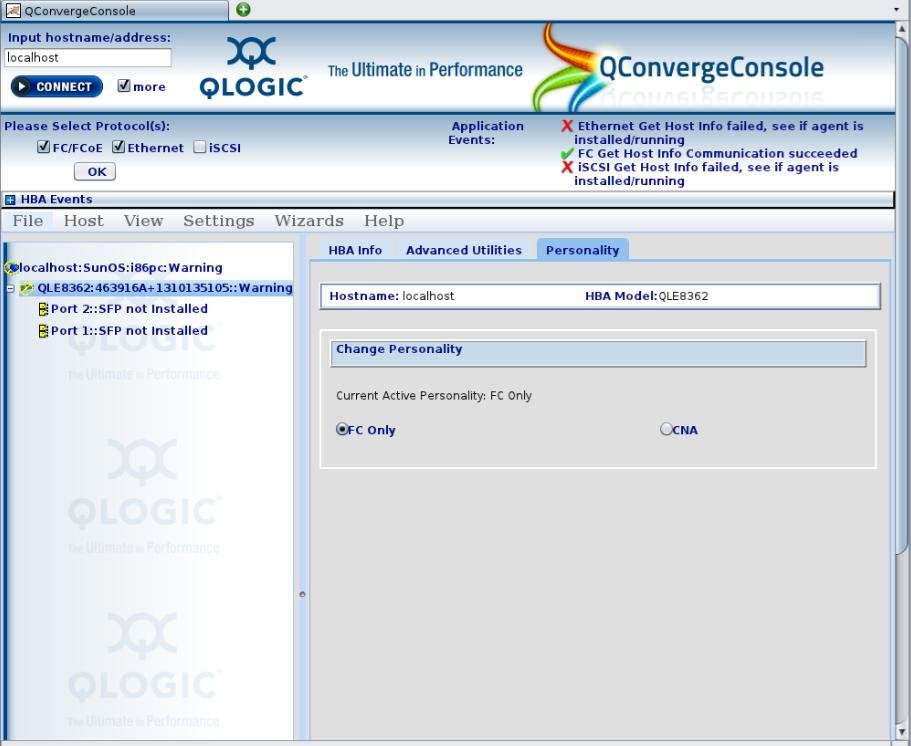Select 'Port 2::SFP not Installed' row
Image resolution: width=911 pixels, height=746 pixels.
pyautogui.click(x=129, y=309)
